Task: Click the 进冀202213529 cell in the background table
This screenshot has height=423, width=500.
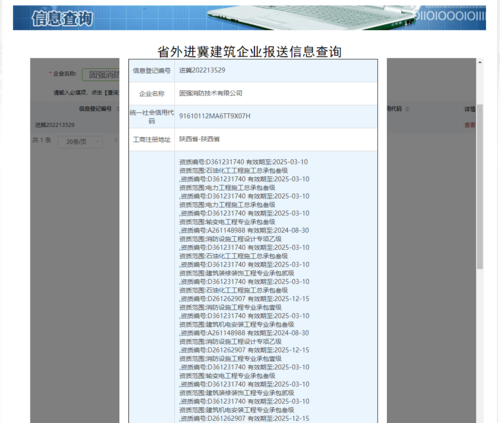Action: tap(55, 125)
